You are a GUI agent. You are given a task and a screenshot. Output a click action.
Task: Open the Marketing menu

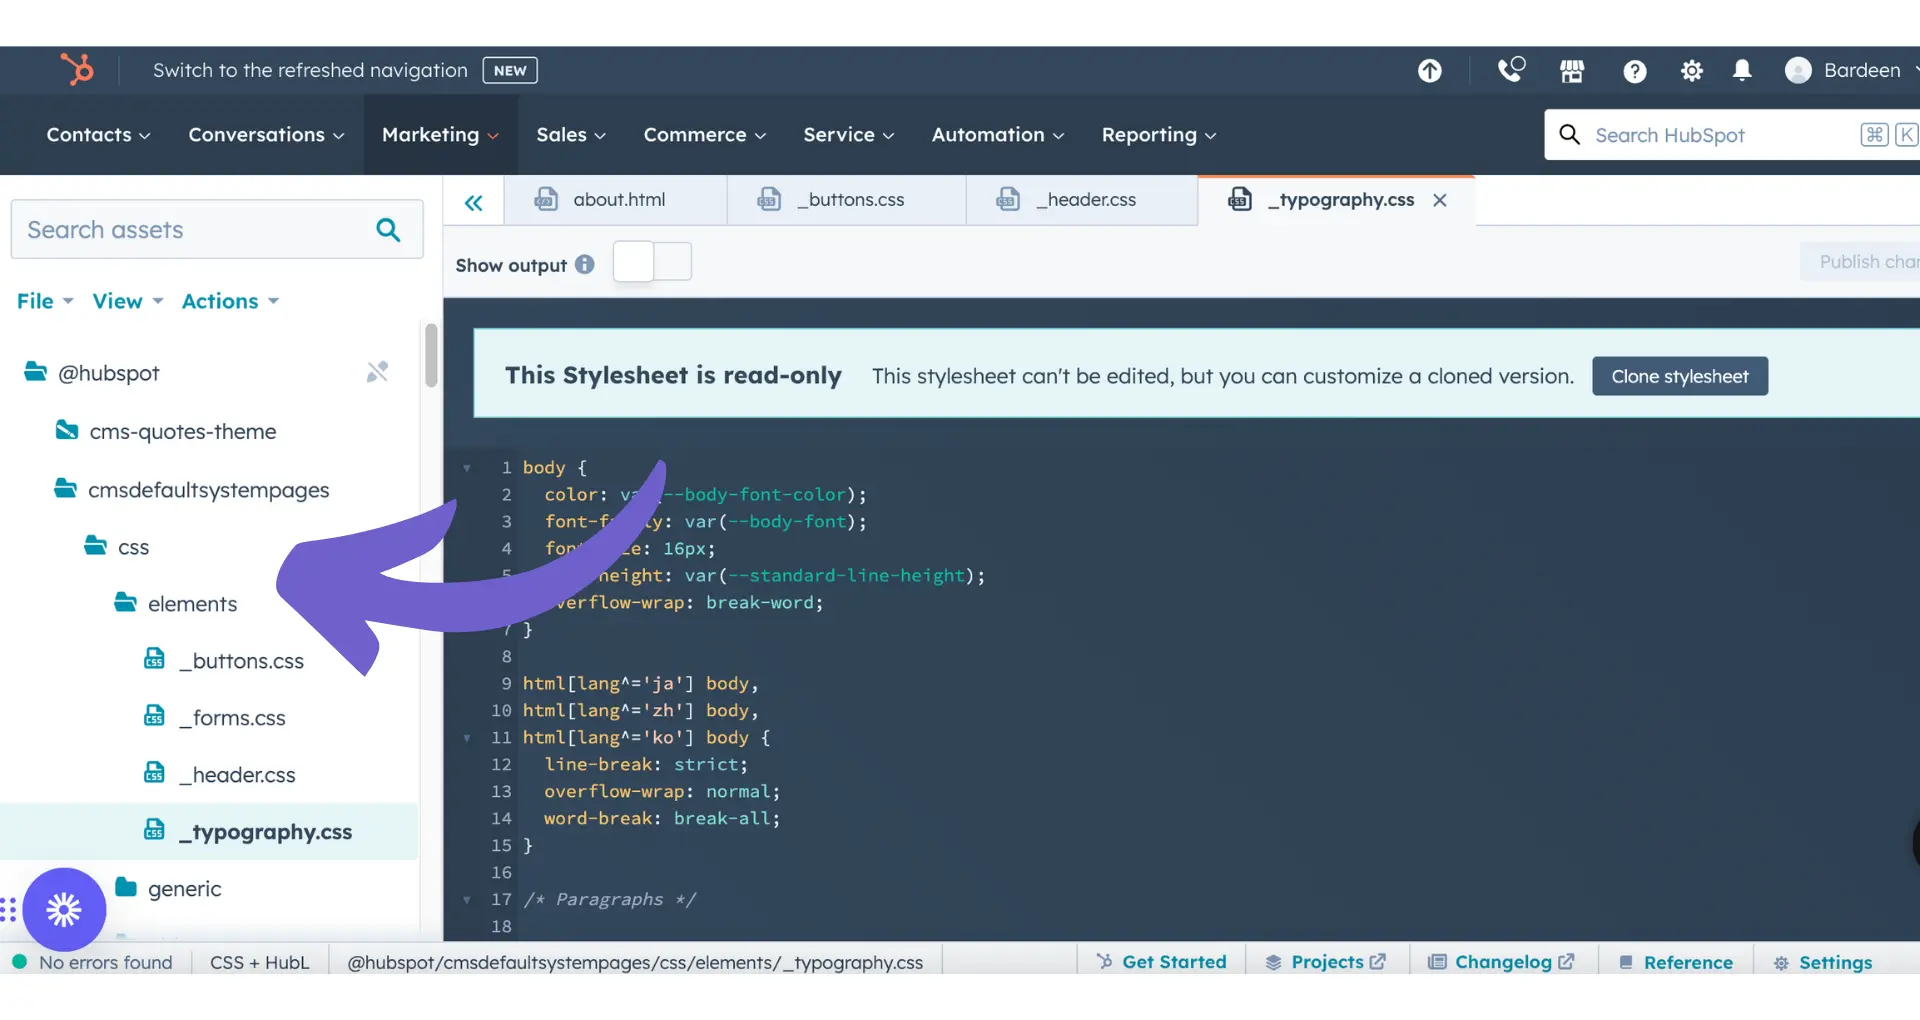click(440, 135)
